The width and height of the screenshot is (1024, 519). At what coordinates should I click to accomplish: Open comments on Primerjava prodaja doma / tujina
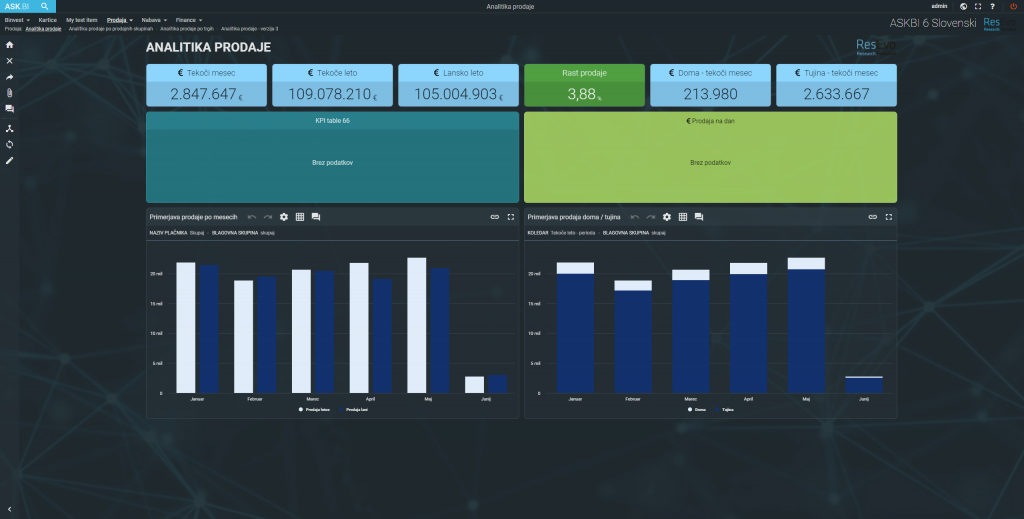tap(699, 216)
